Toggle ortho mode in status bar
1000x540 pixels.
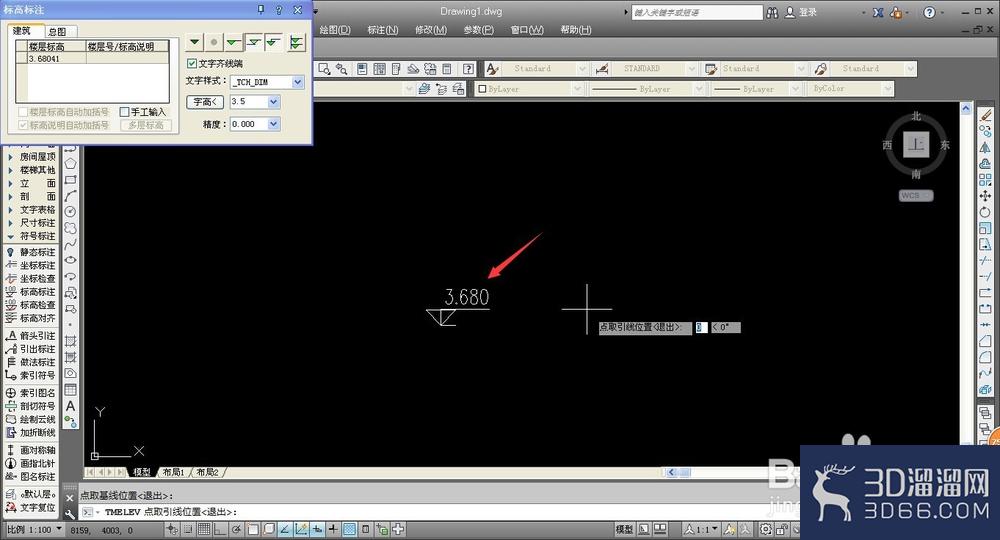click(219, 529)
